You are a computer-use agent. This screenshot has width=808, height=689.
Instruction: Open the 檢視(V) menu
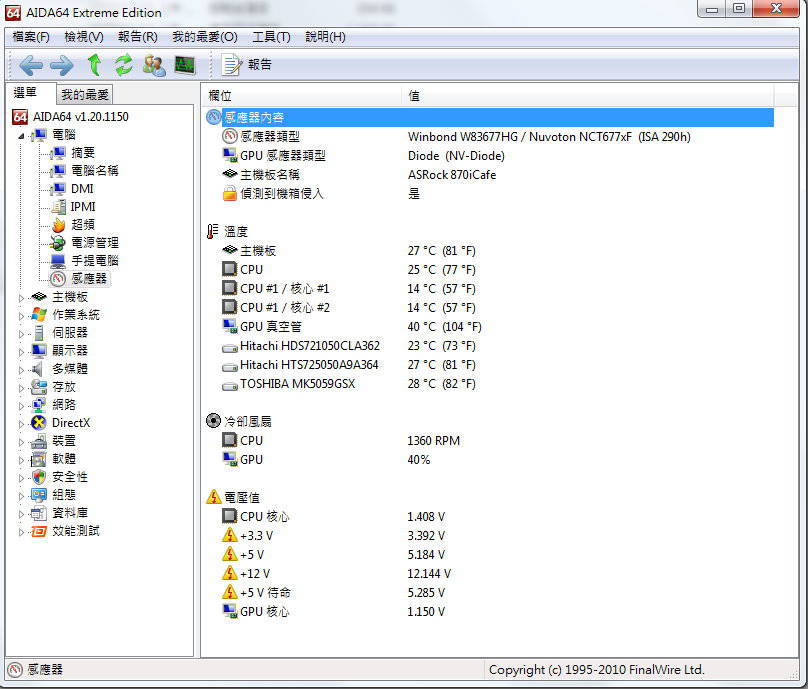pos(83,37)
